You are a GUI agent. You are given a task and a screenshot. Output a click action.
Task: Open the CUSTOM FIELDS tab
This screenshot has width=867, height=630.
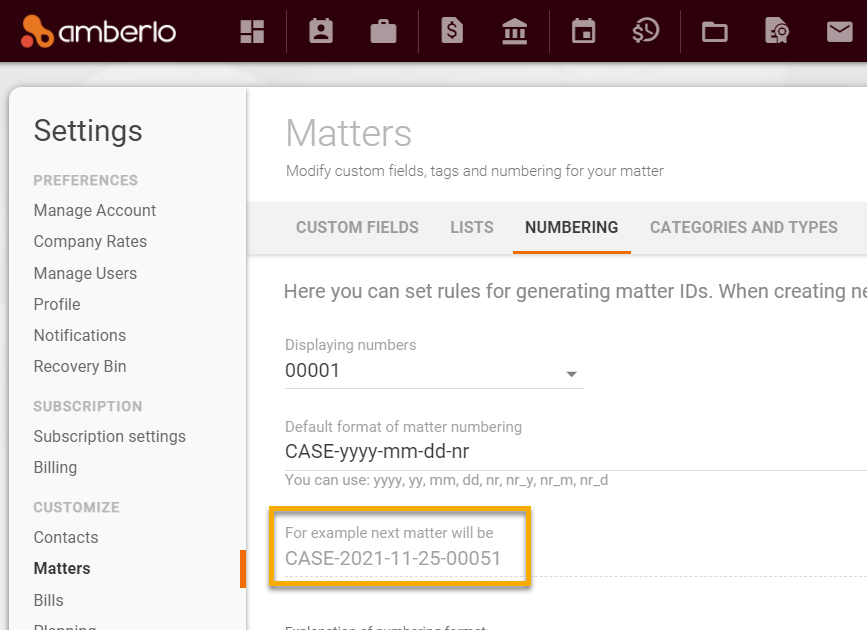point(357,227)
